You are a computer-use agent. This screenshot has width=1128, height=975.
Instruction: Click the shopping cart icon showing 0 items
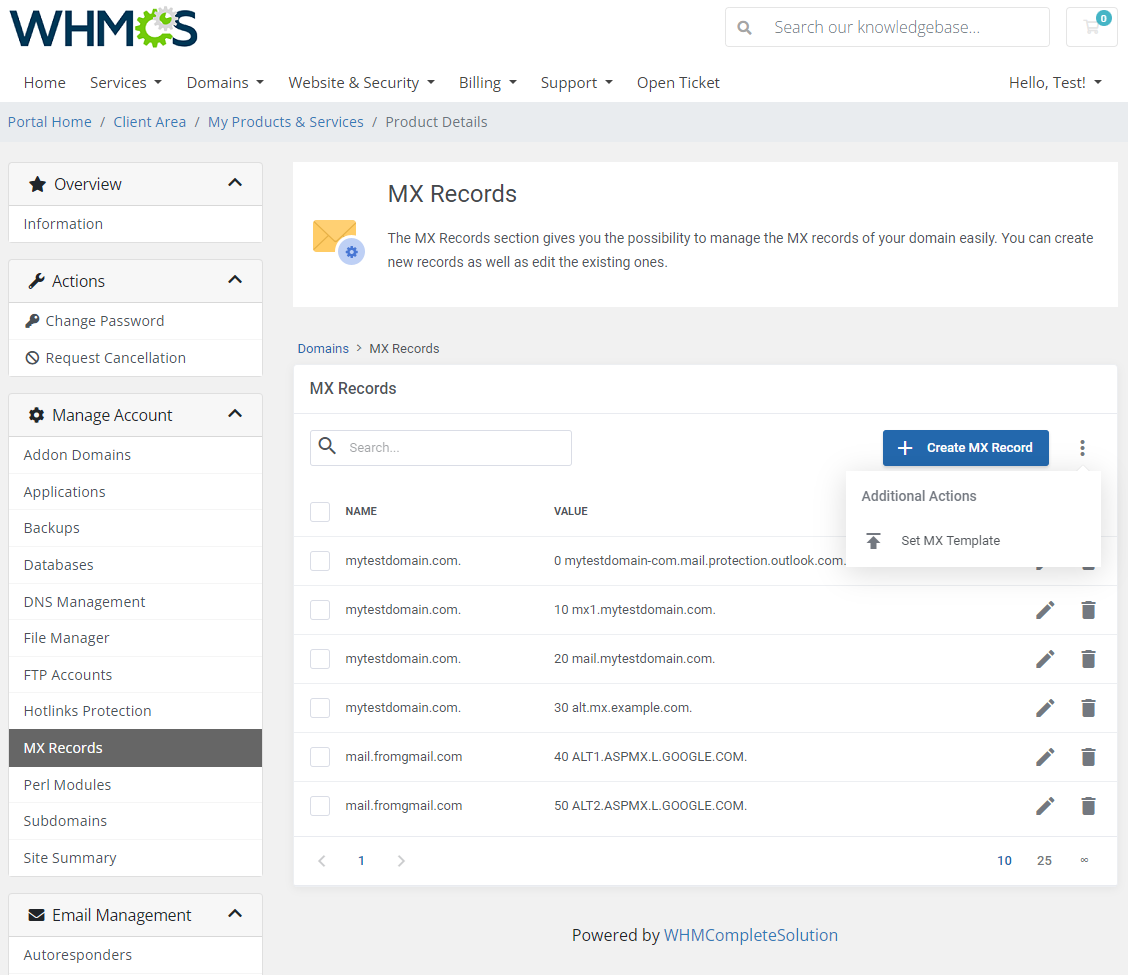click(1091, 27)
